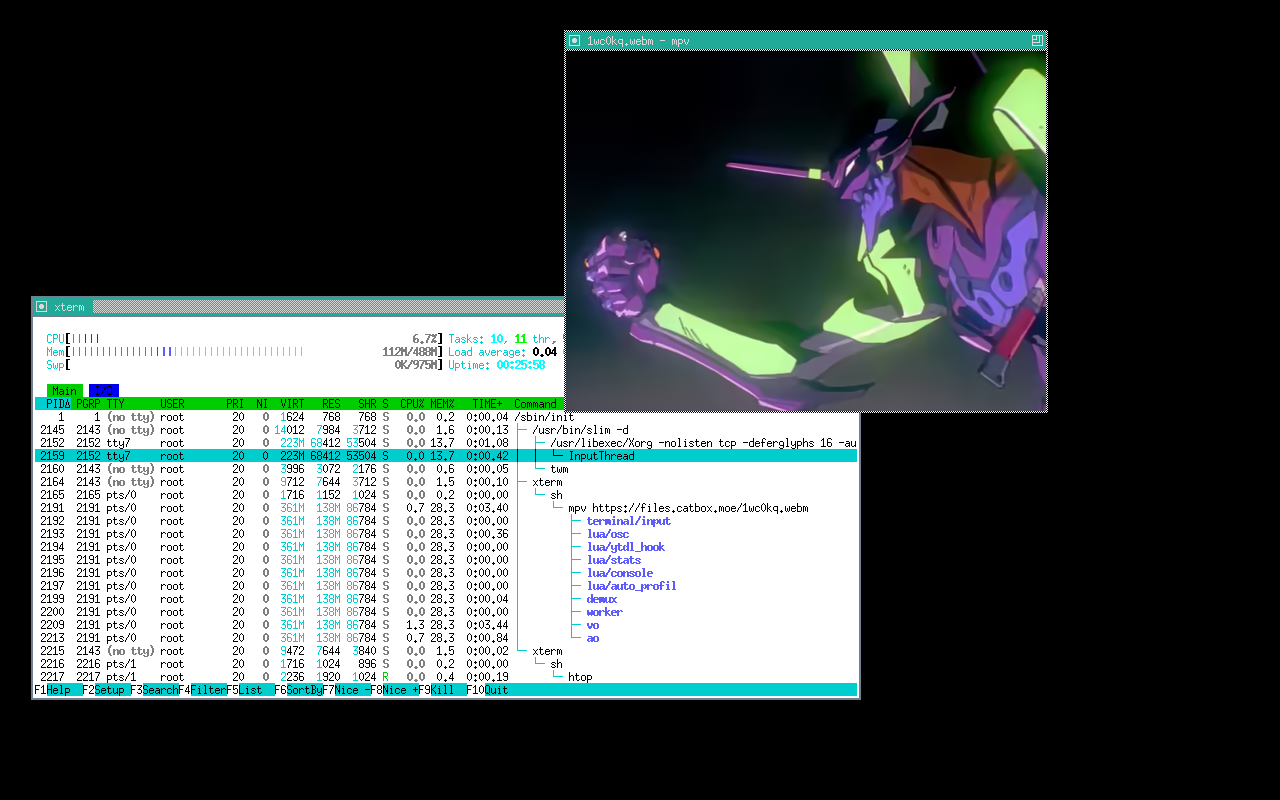The image size is (1280, 800).
Task: Sort by the TIME+ column header
Action: (488, 404)
